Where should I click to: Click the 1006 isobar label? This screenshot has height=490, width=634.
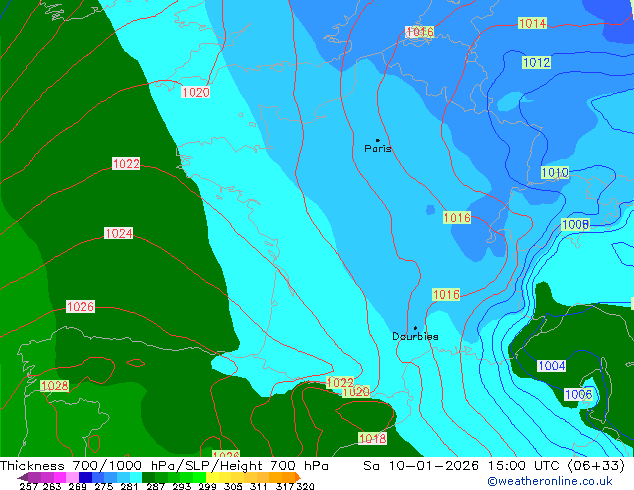(578, 395)
